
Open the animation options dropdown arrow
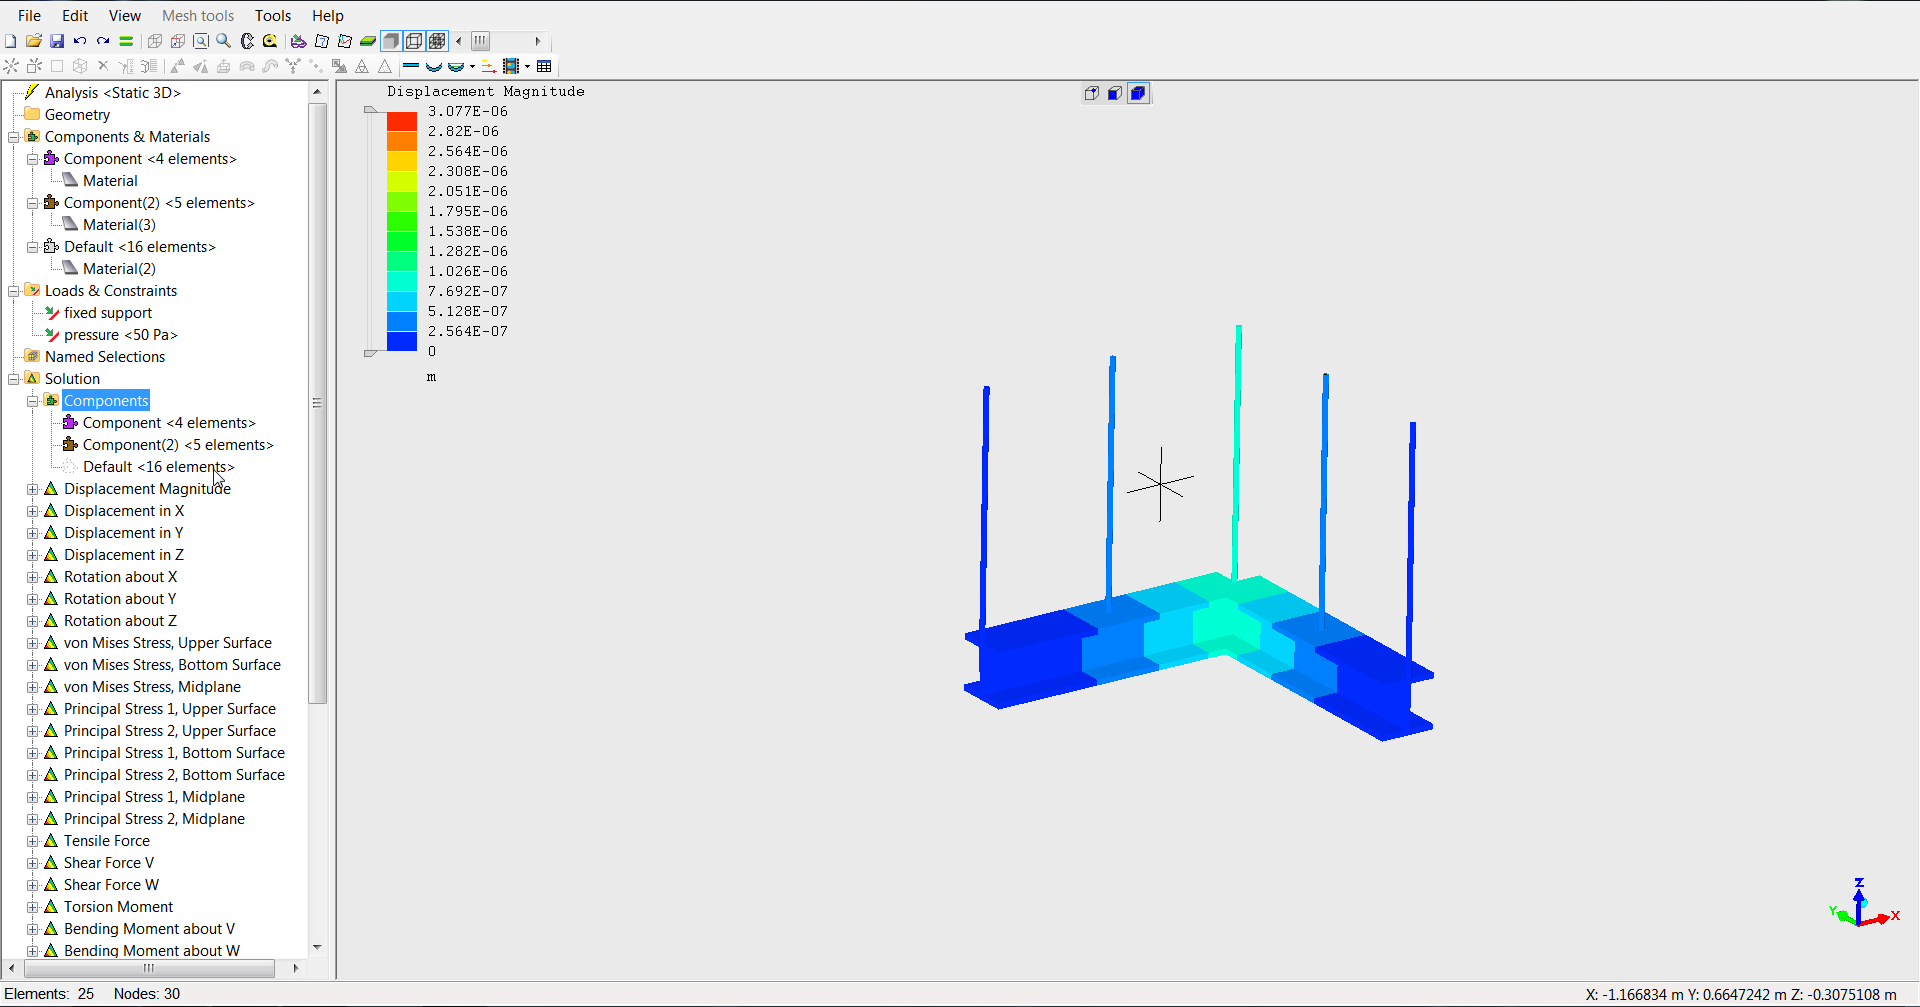(x=527, y=66)
